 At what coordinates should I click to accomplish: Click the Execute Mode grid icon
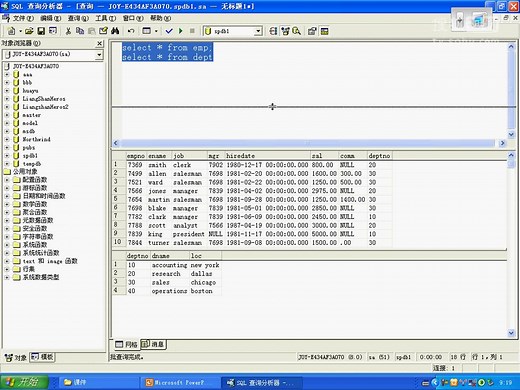146,31
